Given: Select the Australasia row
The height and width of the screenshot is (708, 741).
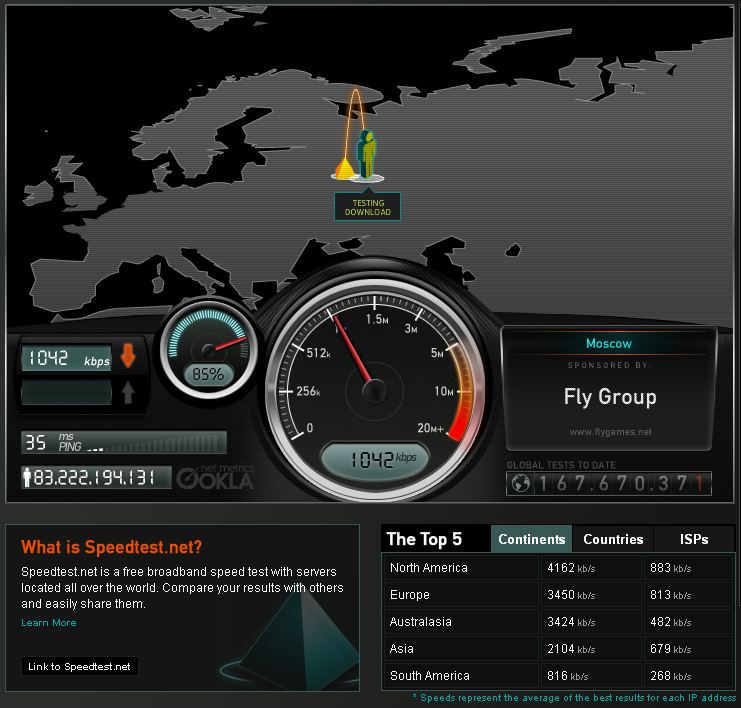Looking at the screenshot, I should click(559, 622).
